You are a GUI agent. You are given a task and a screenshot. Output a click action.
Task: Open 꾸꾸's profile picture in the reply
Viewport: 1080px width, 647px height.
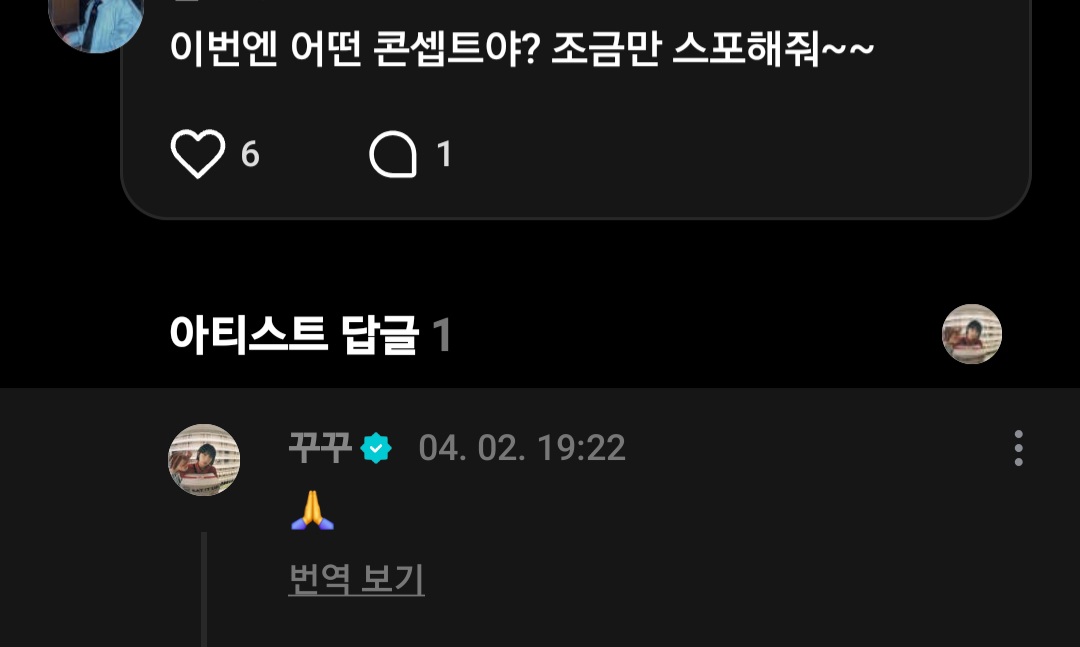coord(204,460)
